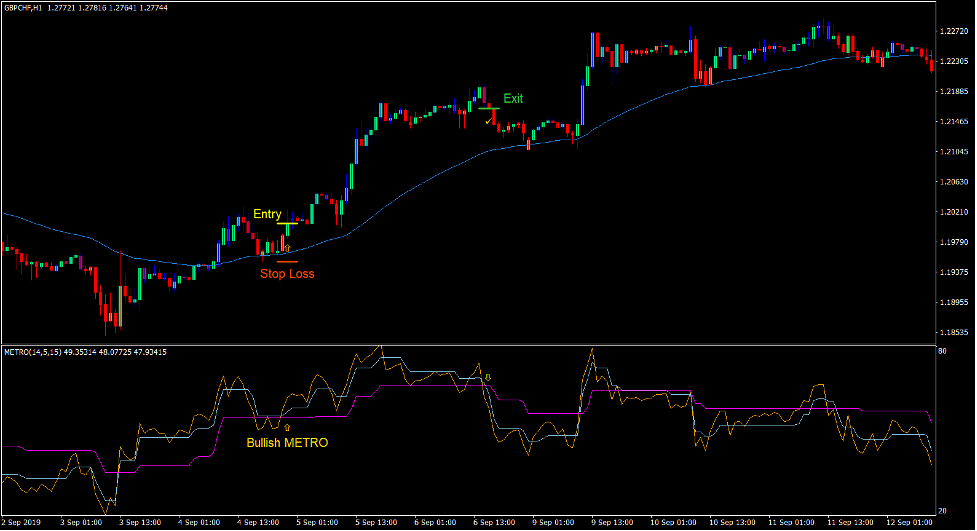Click the 1.22720 price axis label

(x=953, y=32)
